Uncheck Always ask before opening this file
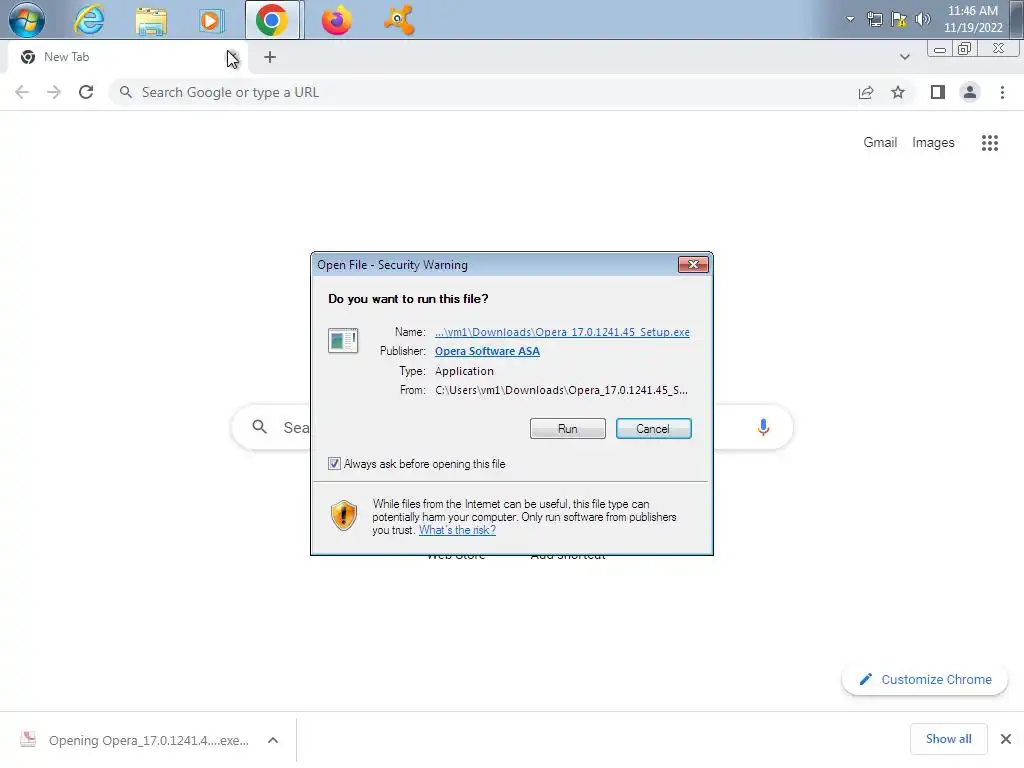This screenshot has width=1024, height=768. (x=334, y=464)
